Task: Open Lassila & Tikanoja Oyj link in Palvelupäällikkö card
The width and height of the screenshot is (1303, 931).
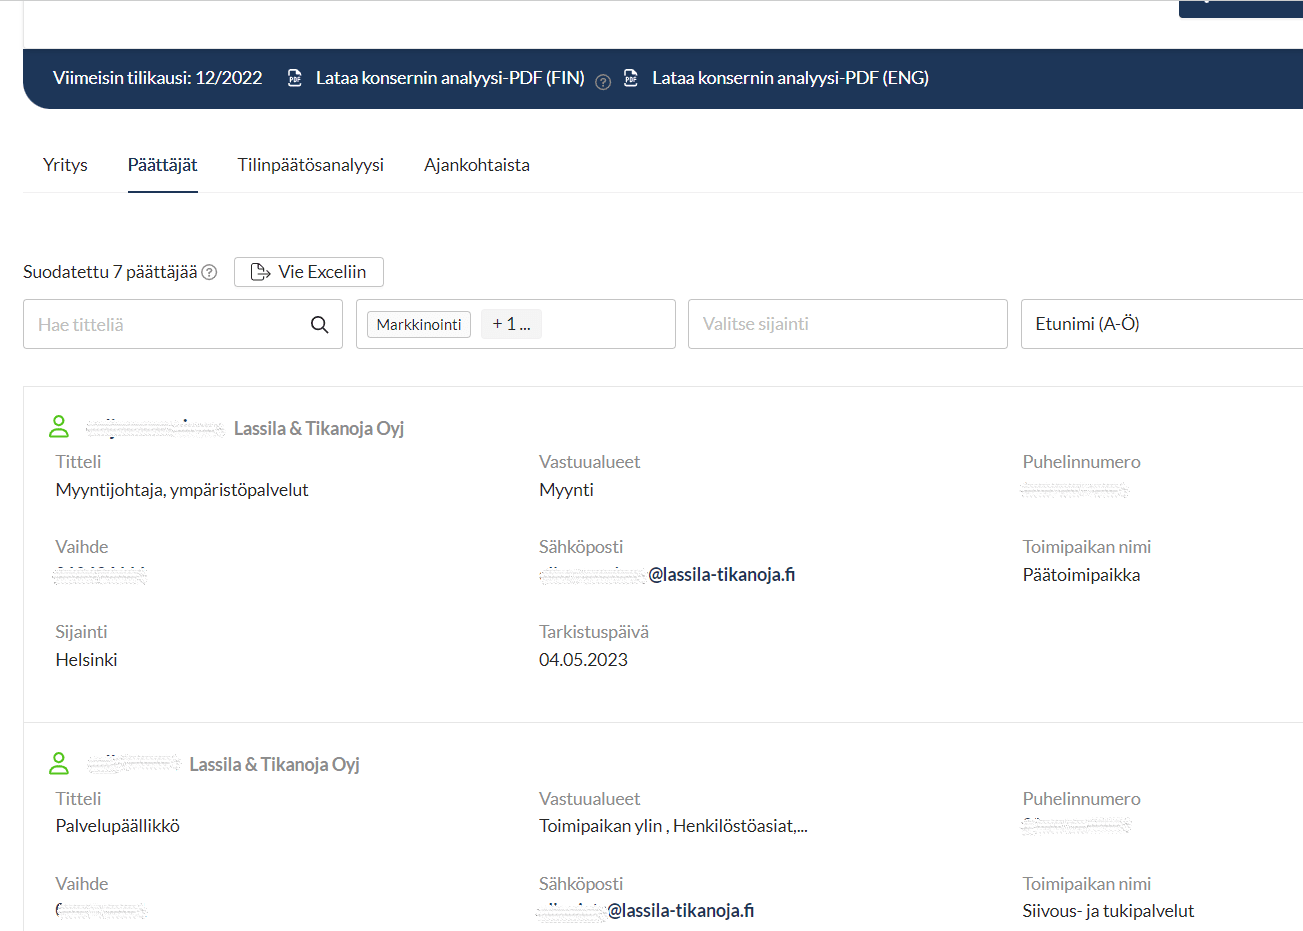Action: click(x=275, y=764)
